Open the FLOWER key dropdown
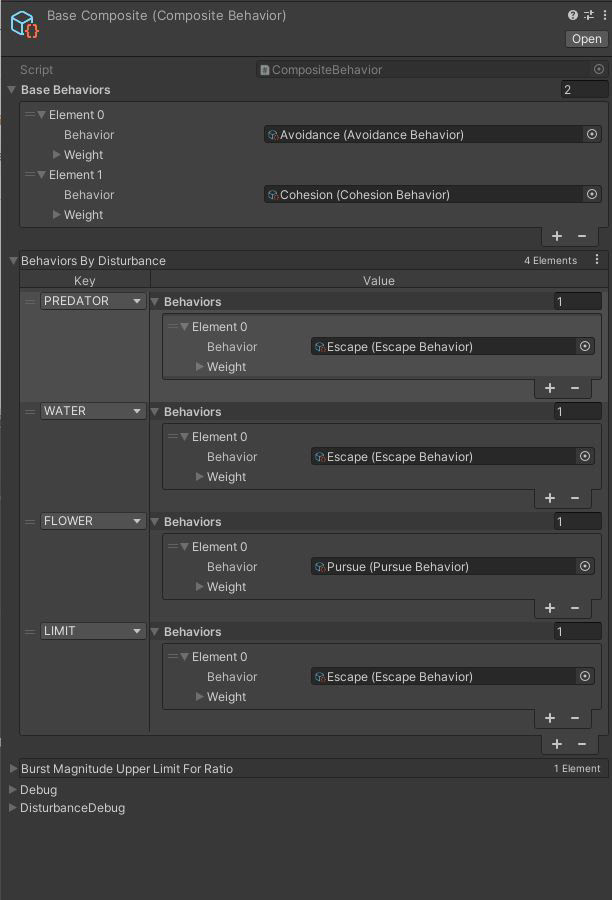Screen dimensions: 612x900 (x=93, y=521)
